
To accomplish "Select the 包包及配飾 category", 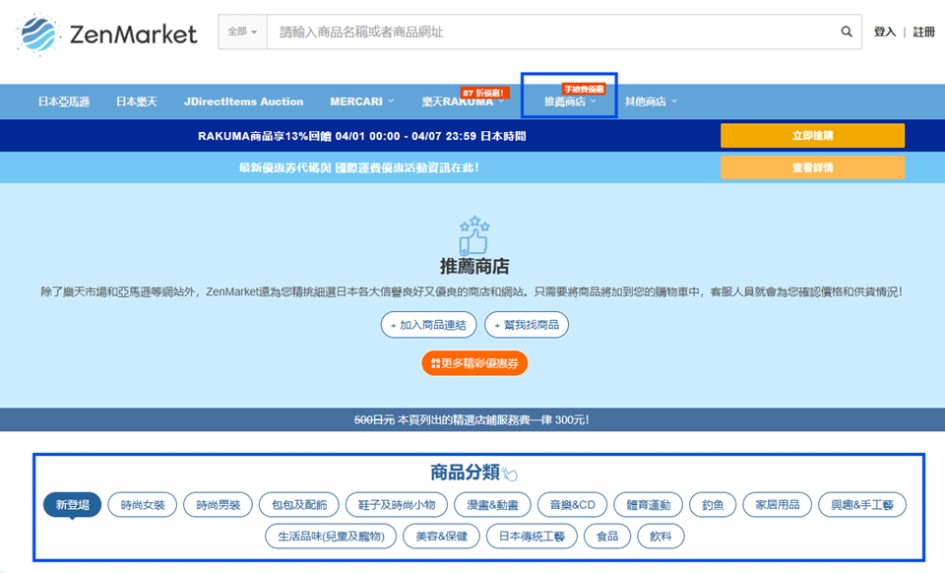I will pyautogui.click(x=299, y=504).
